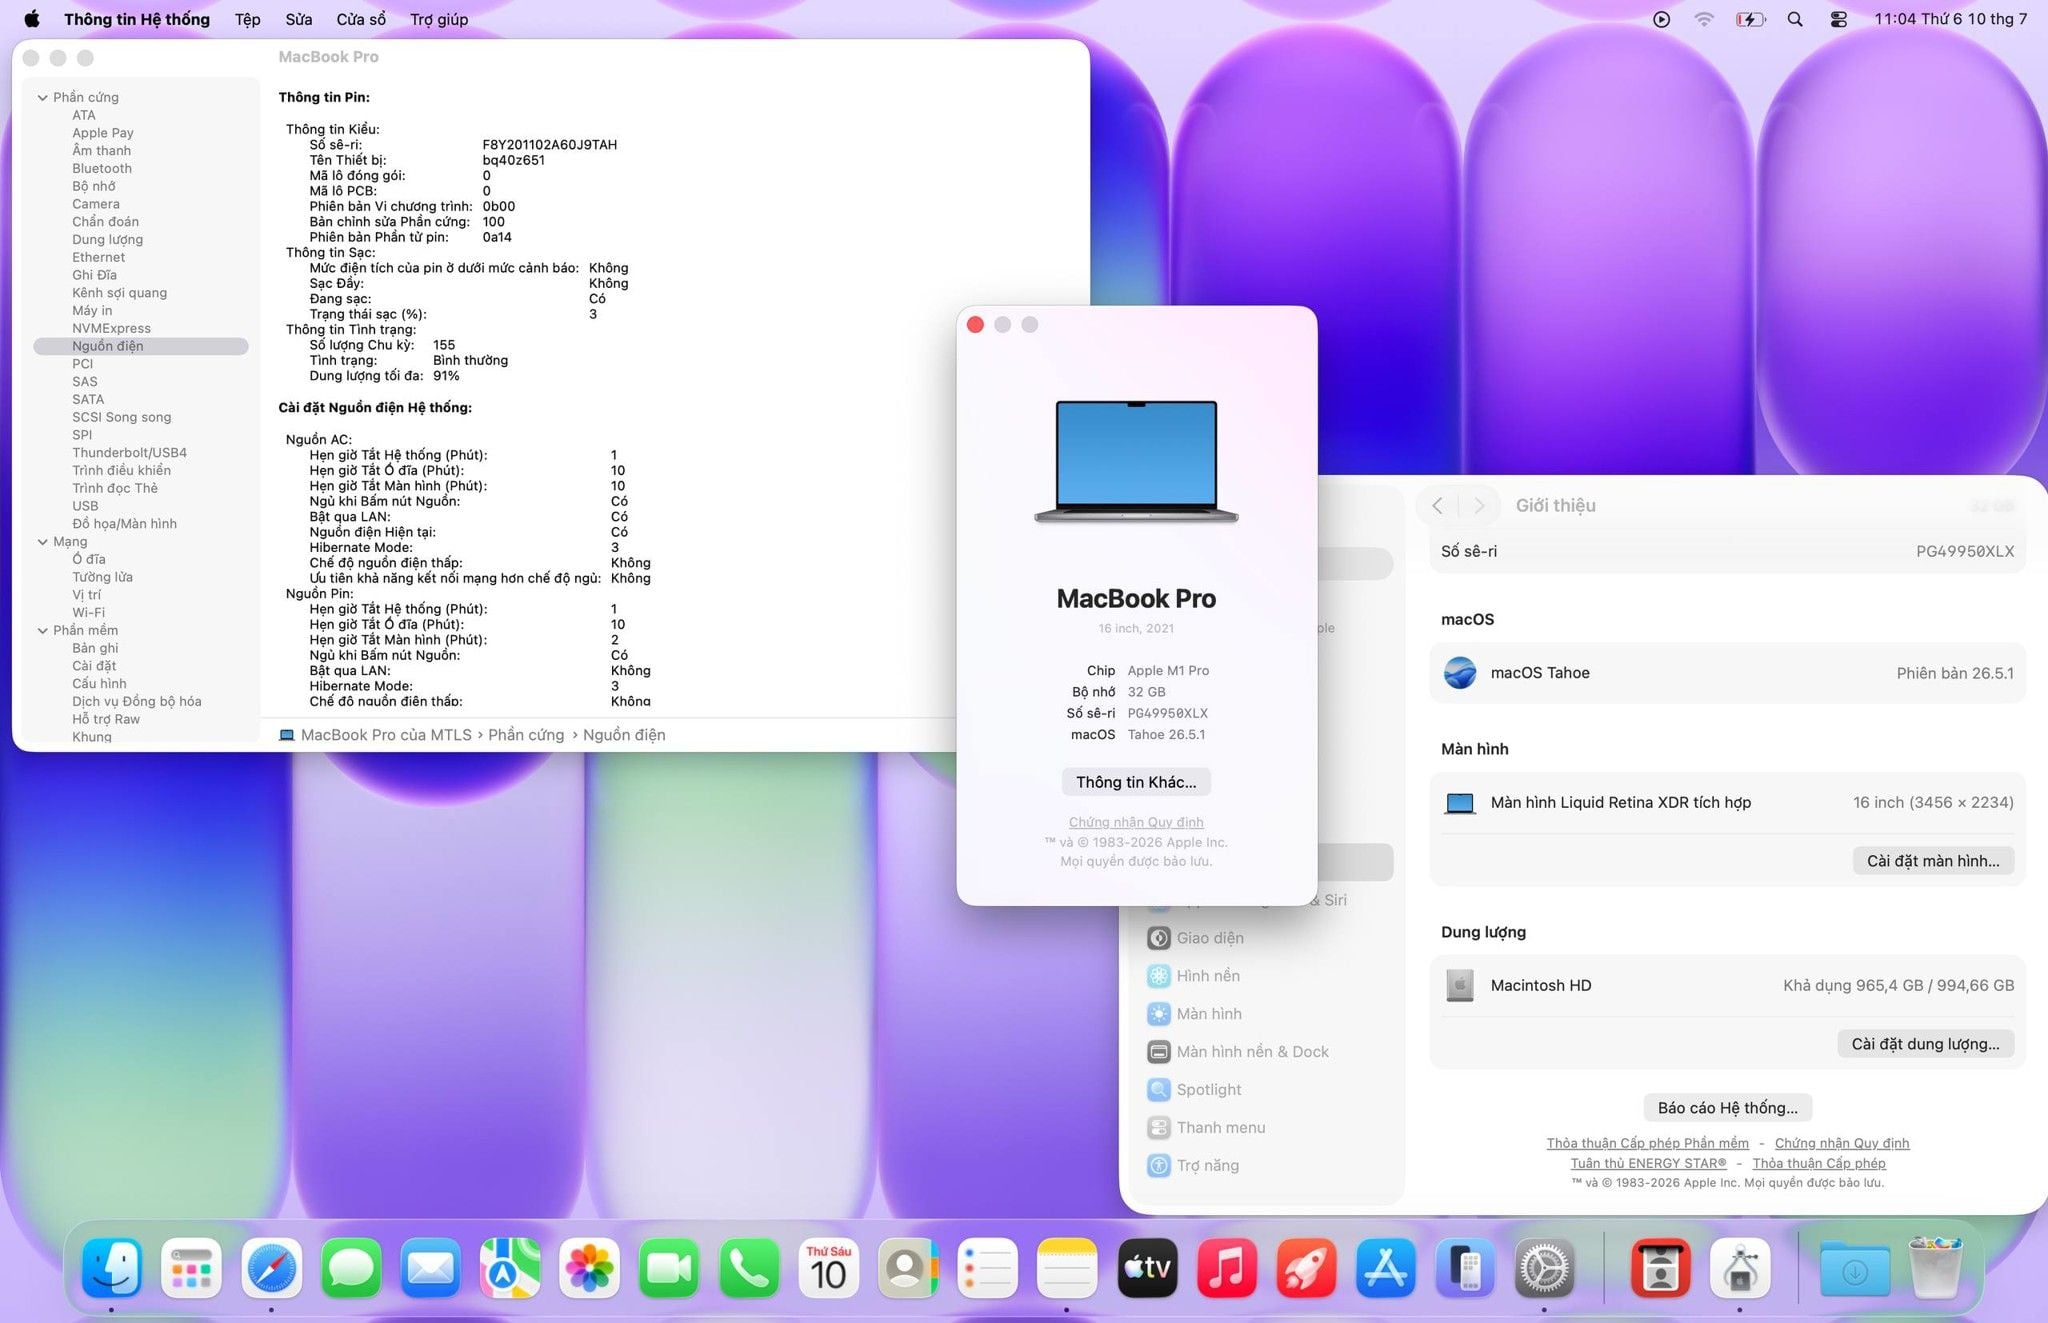Open Control Center from the menu bar
The height and width of the screenshot is (1323, 2048).
pos(1838,19)
